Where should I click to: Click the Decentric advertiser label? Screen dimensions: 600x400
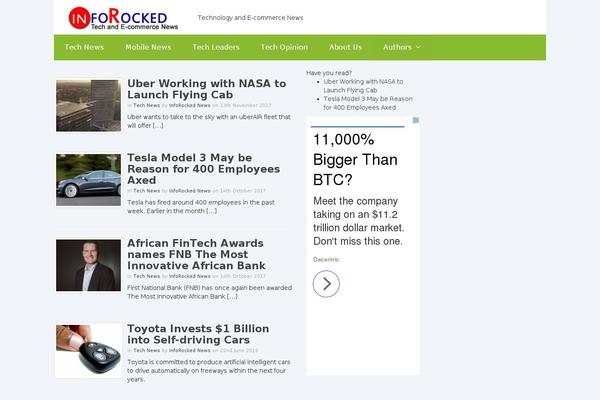click(326, 260)
